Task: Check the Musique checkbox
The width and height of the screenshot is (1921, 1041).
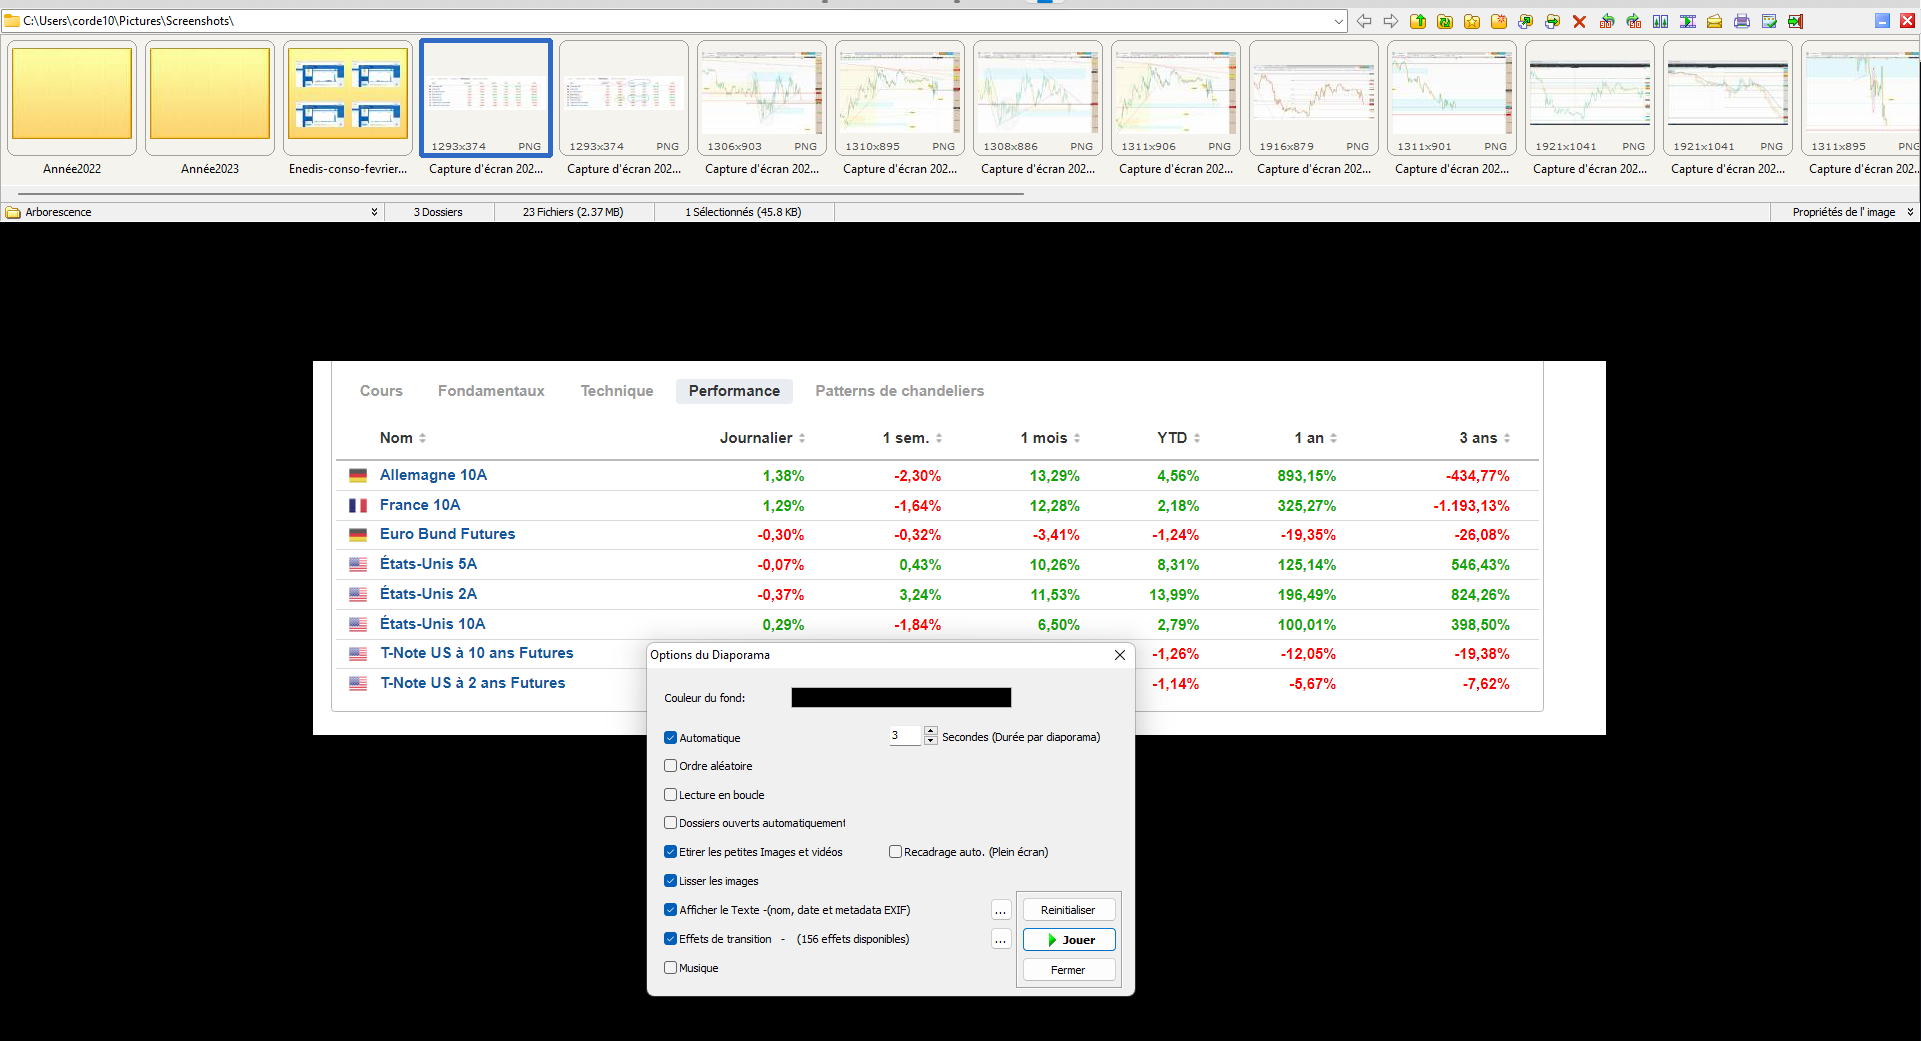Action: tap(671, 968)
